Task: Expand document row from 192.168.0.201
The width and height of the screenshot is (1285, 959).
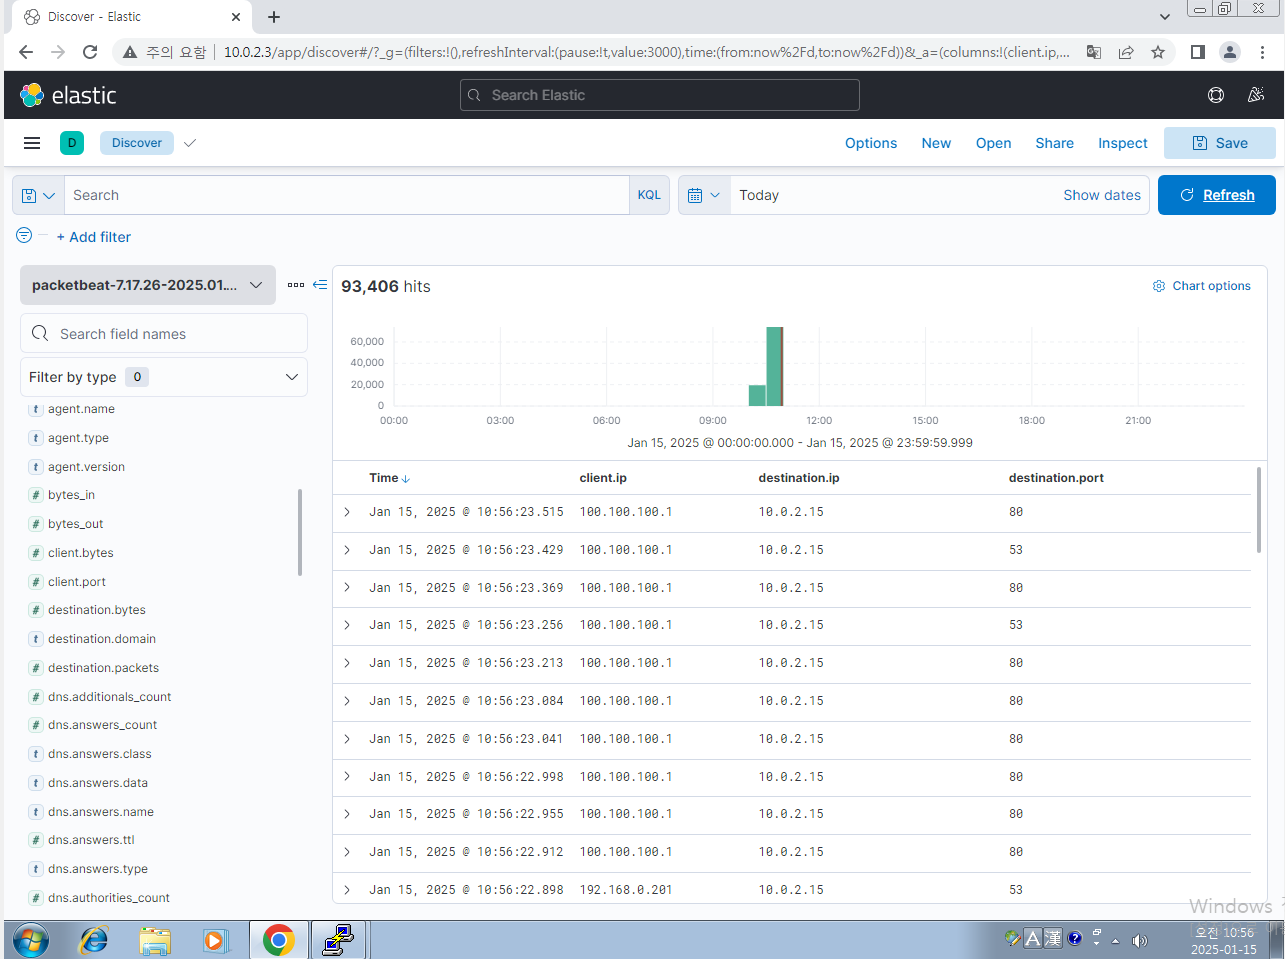Action: [x=347, y=890]
